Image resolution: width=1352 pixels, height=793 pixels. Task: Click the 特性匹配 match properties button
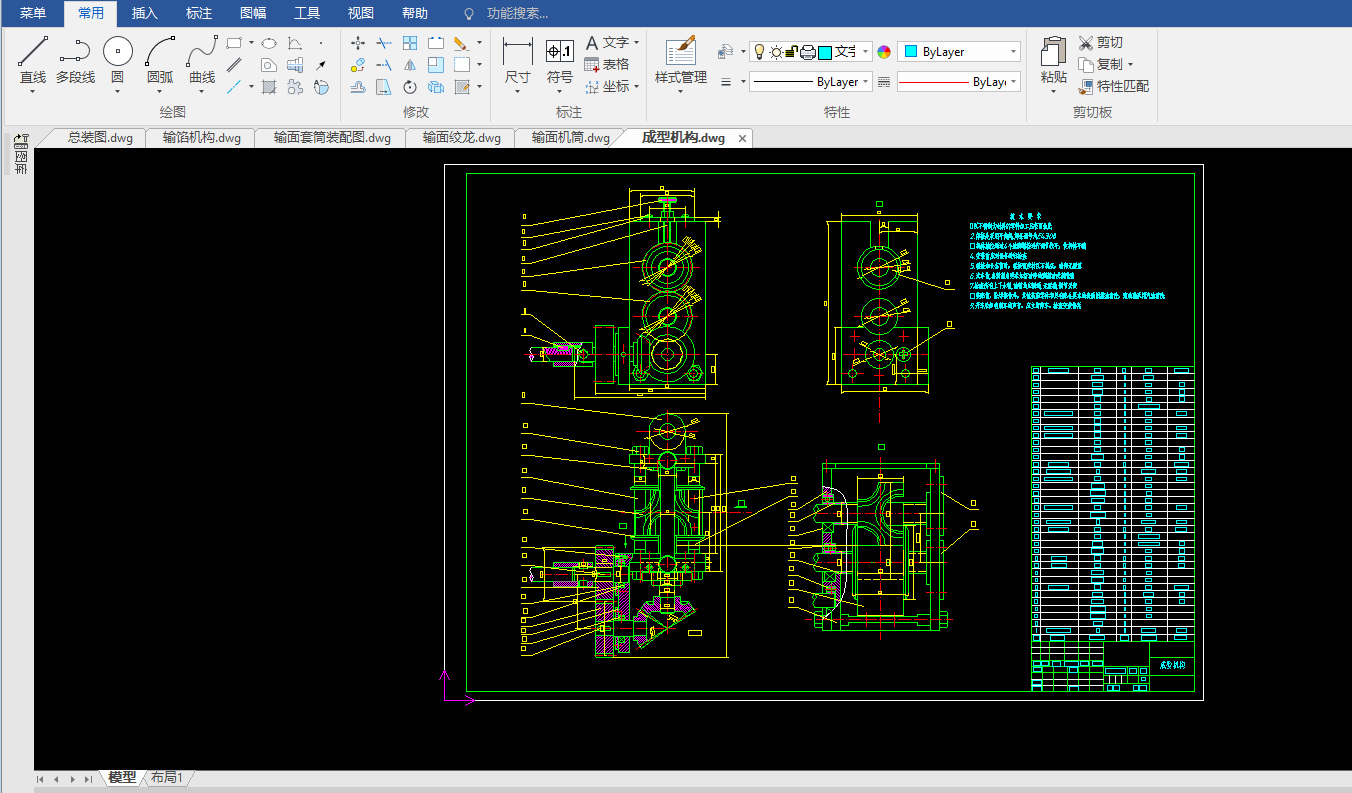[x=1113, y=86]
